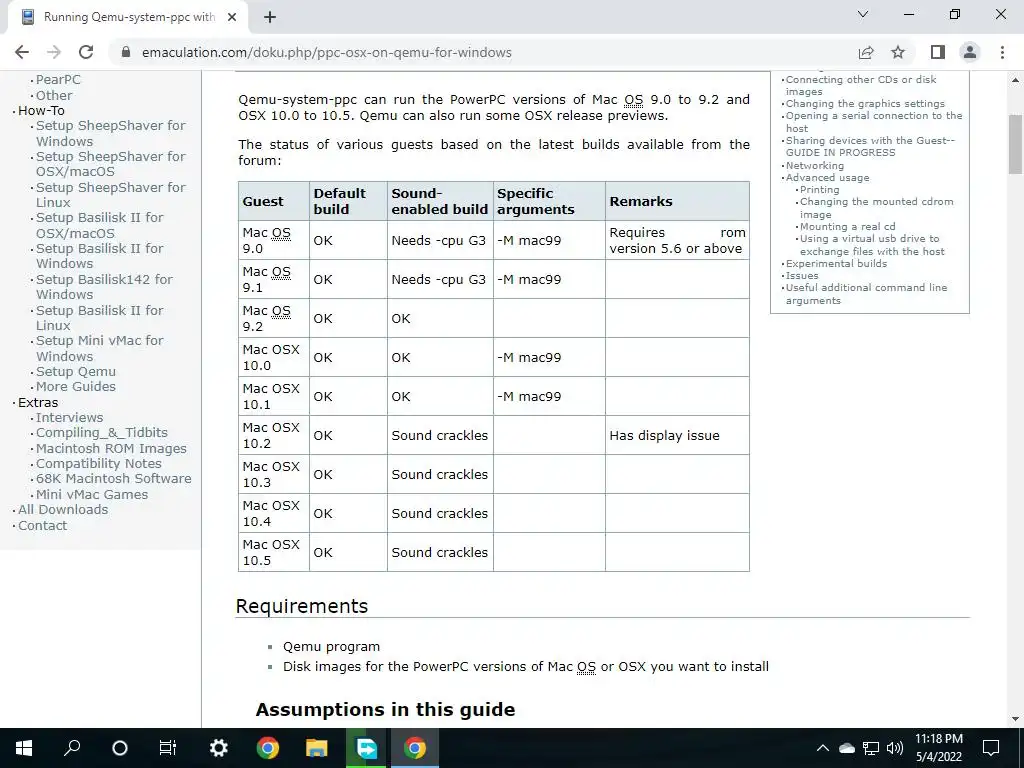Jump to Advanced usage in contents
The width and height of the screenshot is (1024, 768).
pos(827,178)
